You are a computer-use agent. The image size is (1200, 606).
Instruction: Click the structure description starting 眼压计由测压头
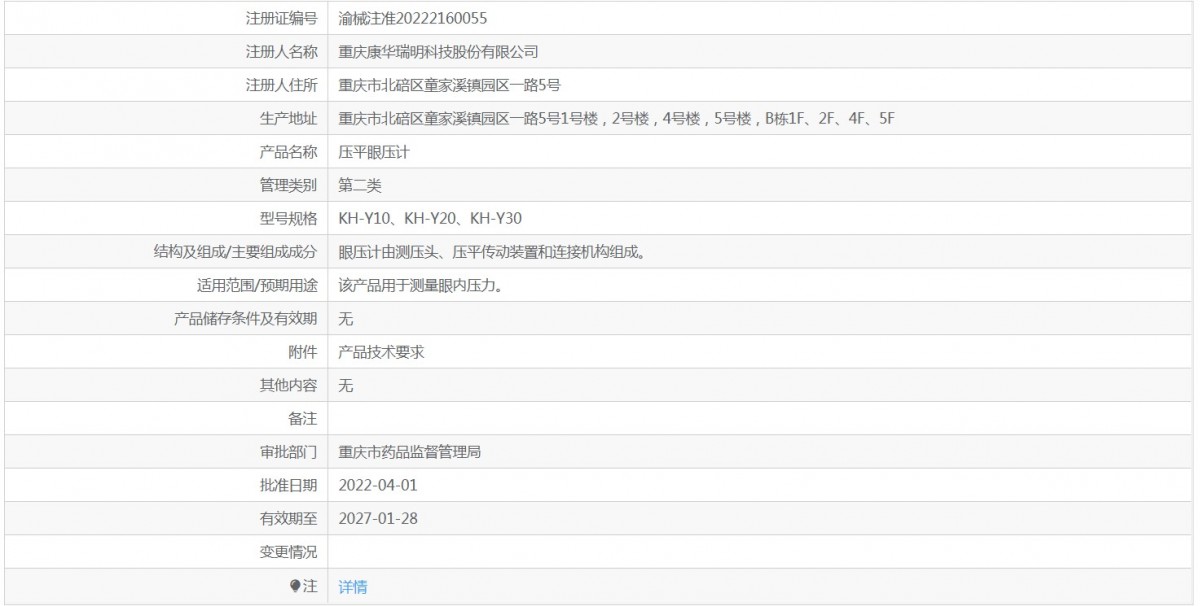491,252
